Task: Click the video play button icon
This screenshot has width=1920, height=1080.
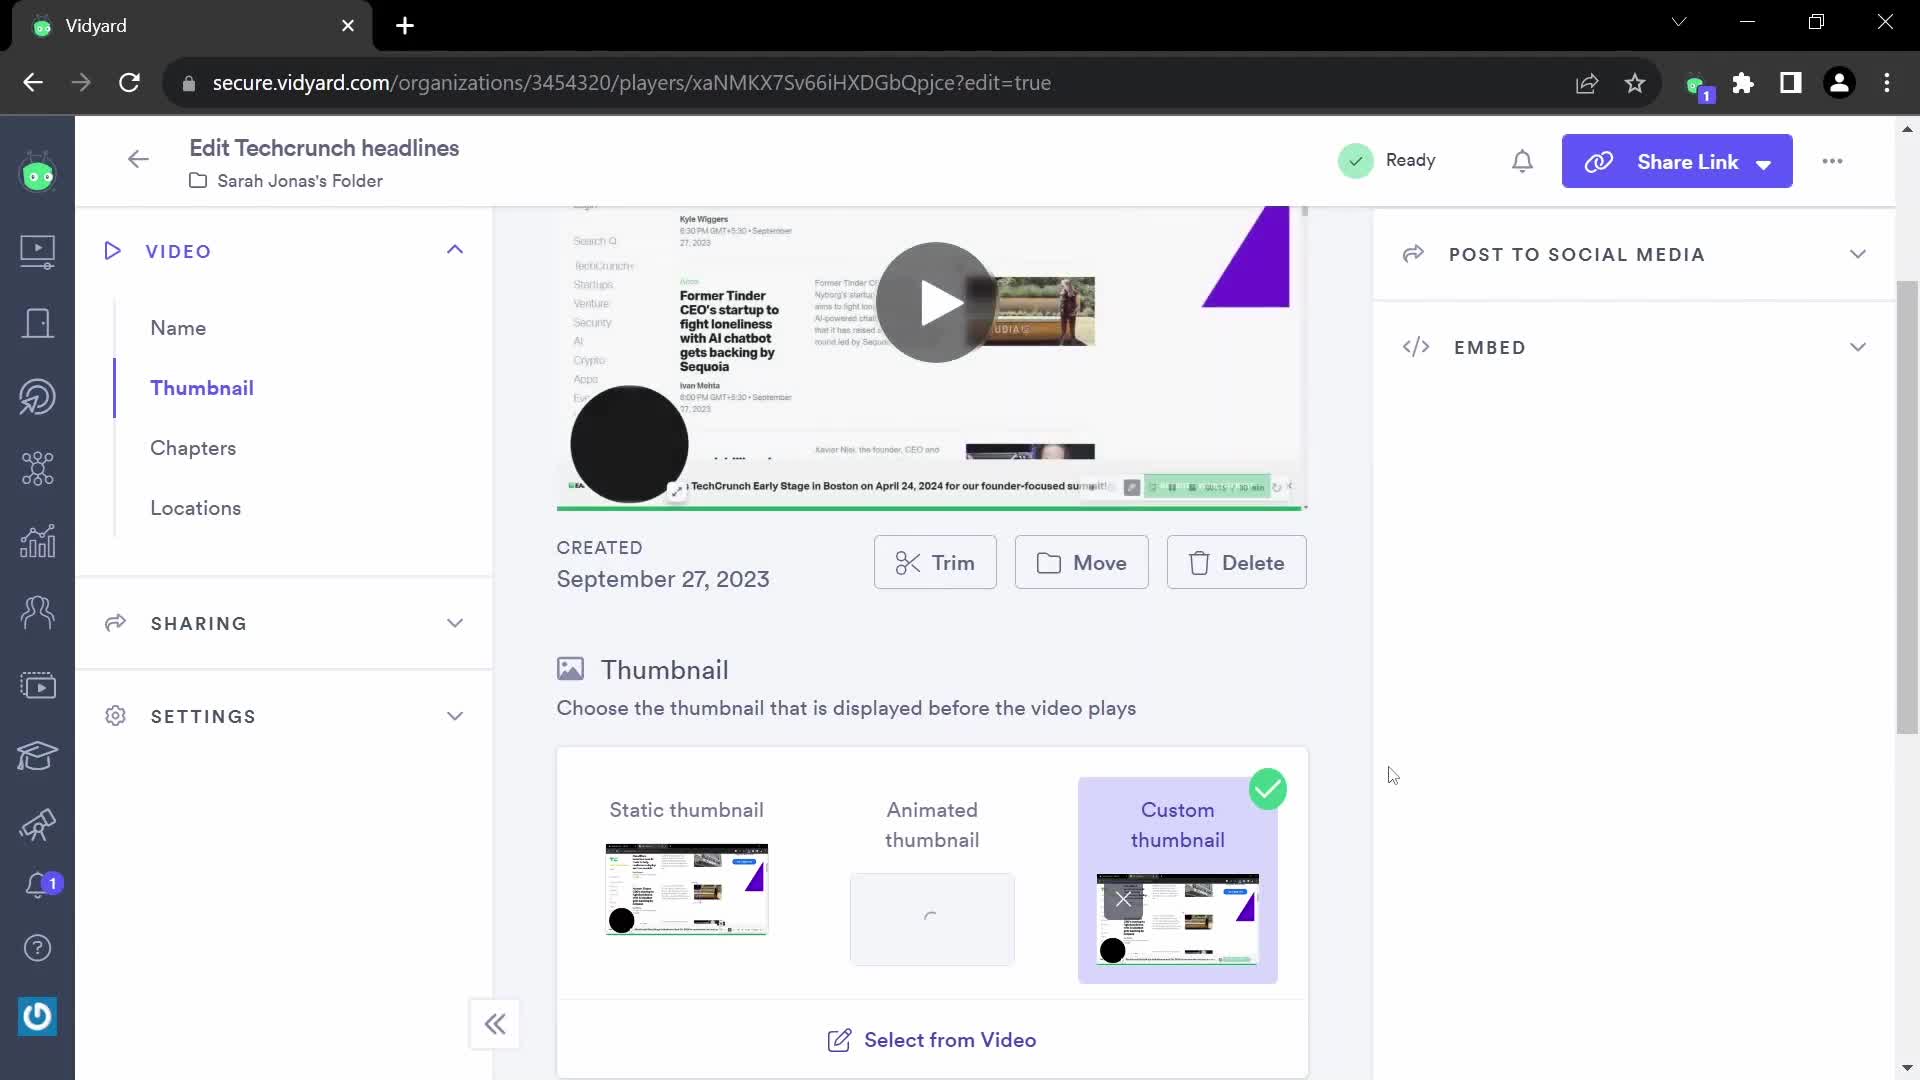Action: [x=934, y=301]
